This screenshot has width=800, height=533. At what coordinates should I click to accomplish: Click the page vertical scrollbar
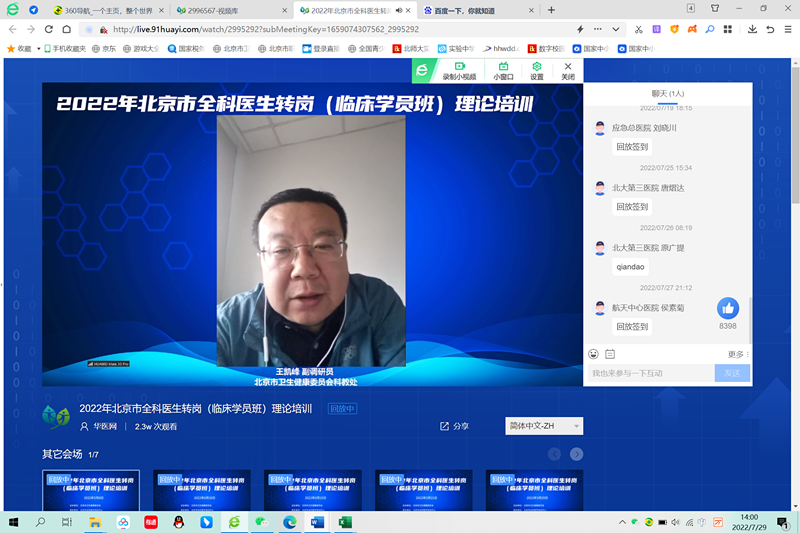point(795,135)
